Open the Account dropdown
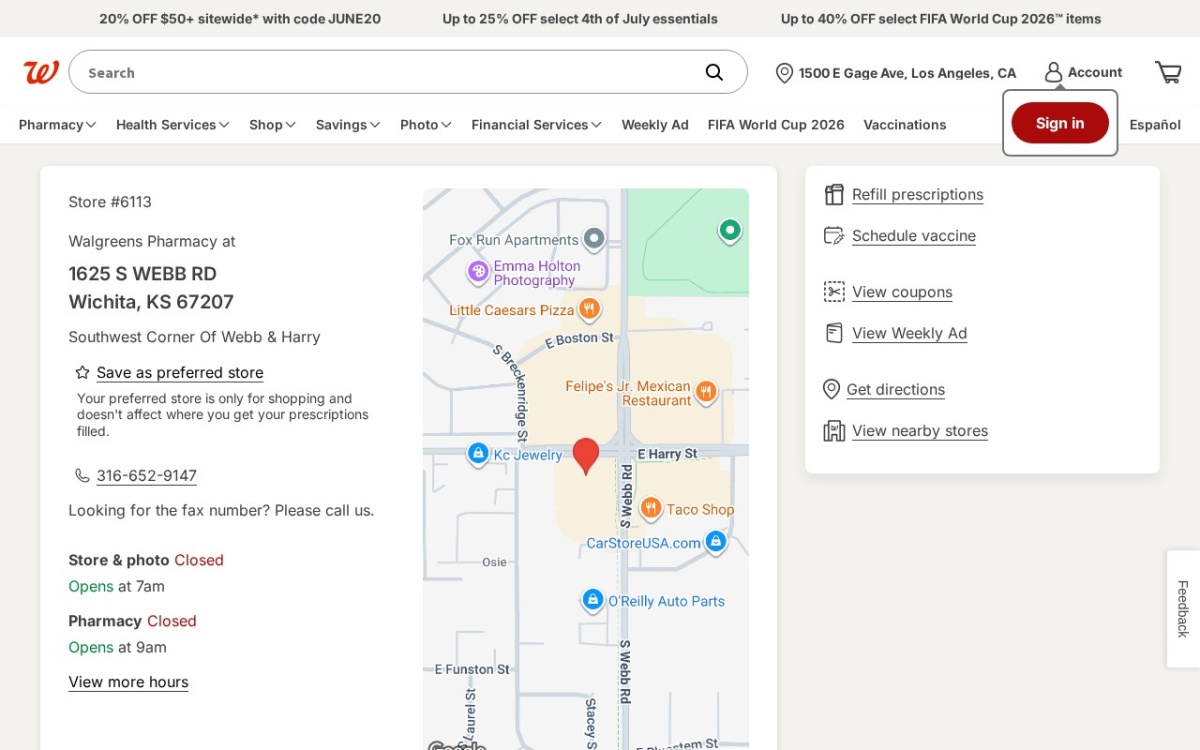Image resolution: width=1200 pixels, height=750 pixels. click(1083, 72)
